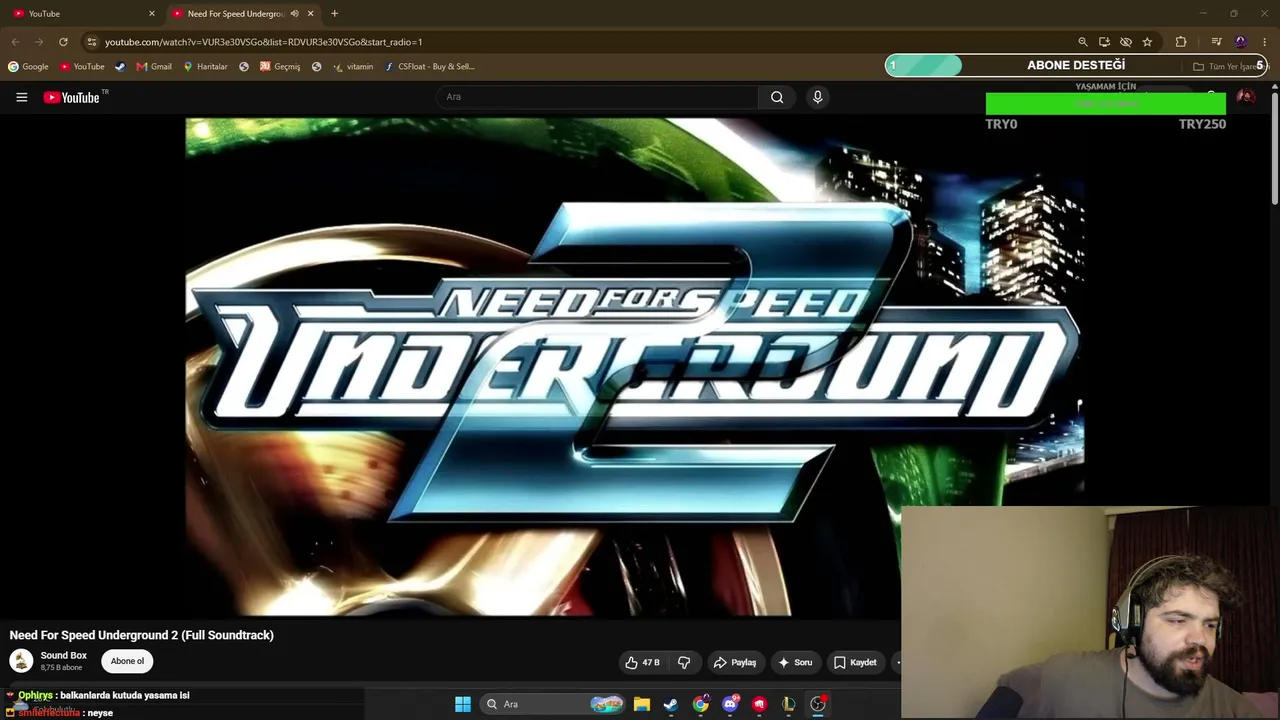
Task: Switch to Discord in the taskbar
Action: pyautogui.click(x=730, y=704)
